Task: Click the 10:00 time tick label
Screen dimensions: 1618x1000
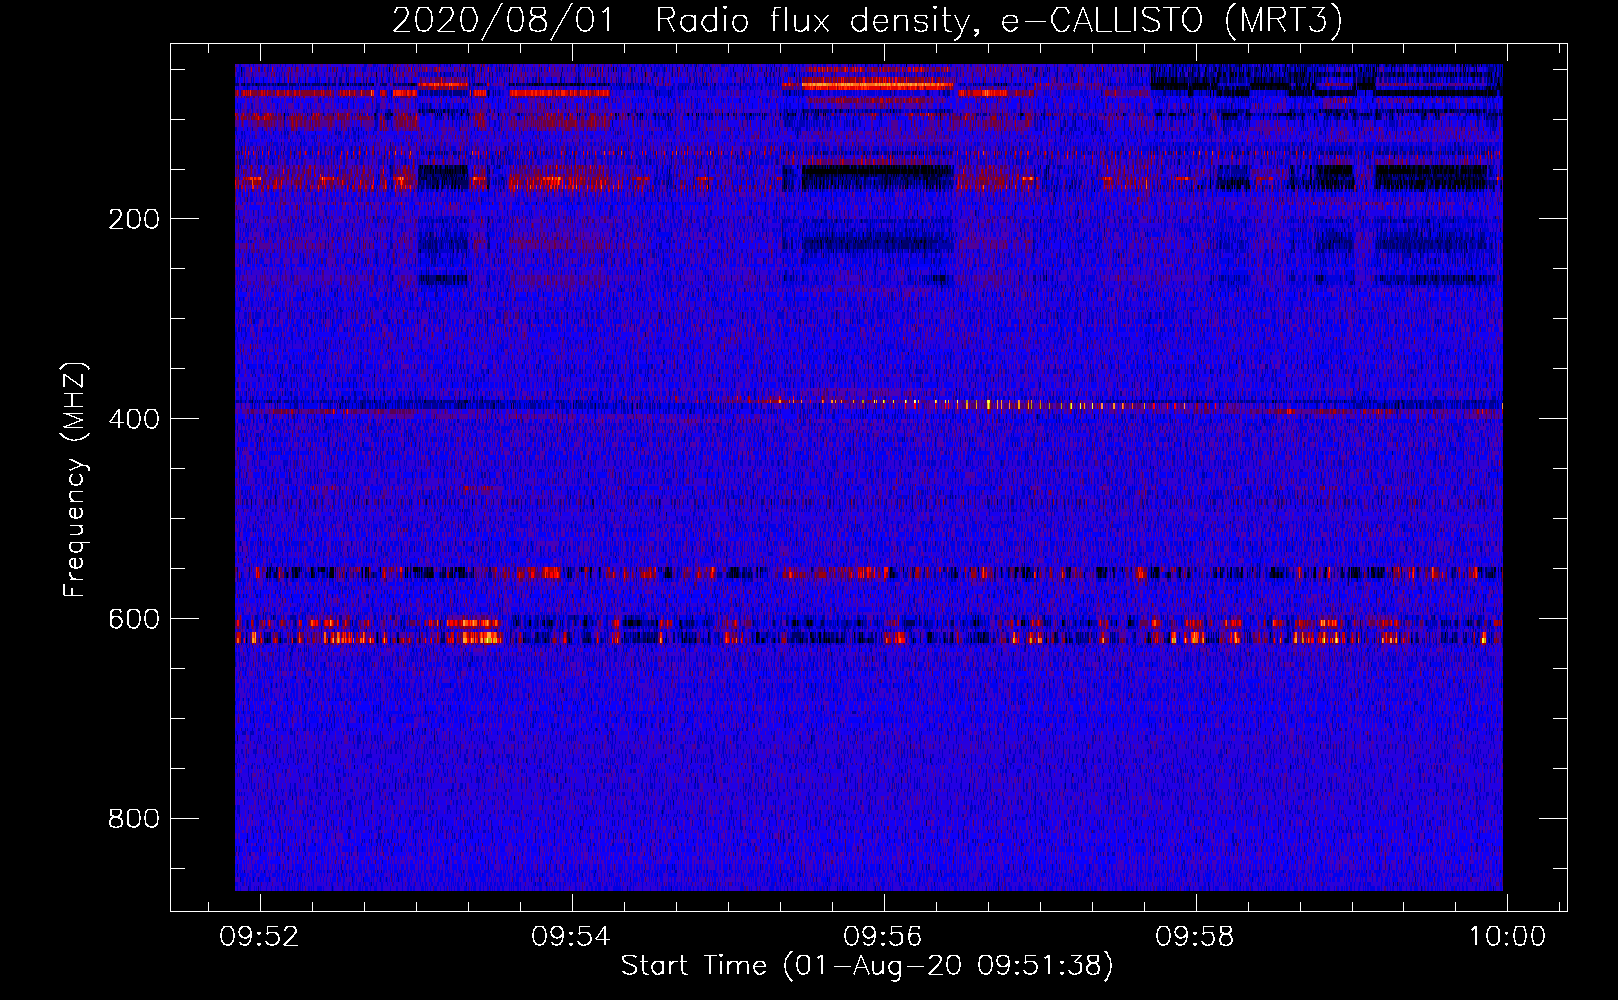Action: 1507,937
